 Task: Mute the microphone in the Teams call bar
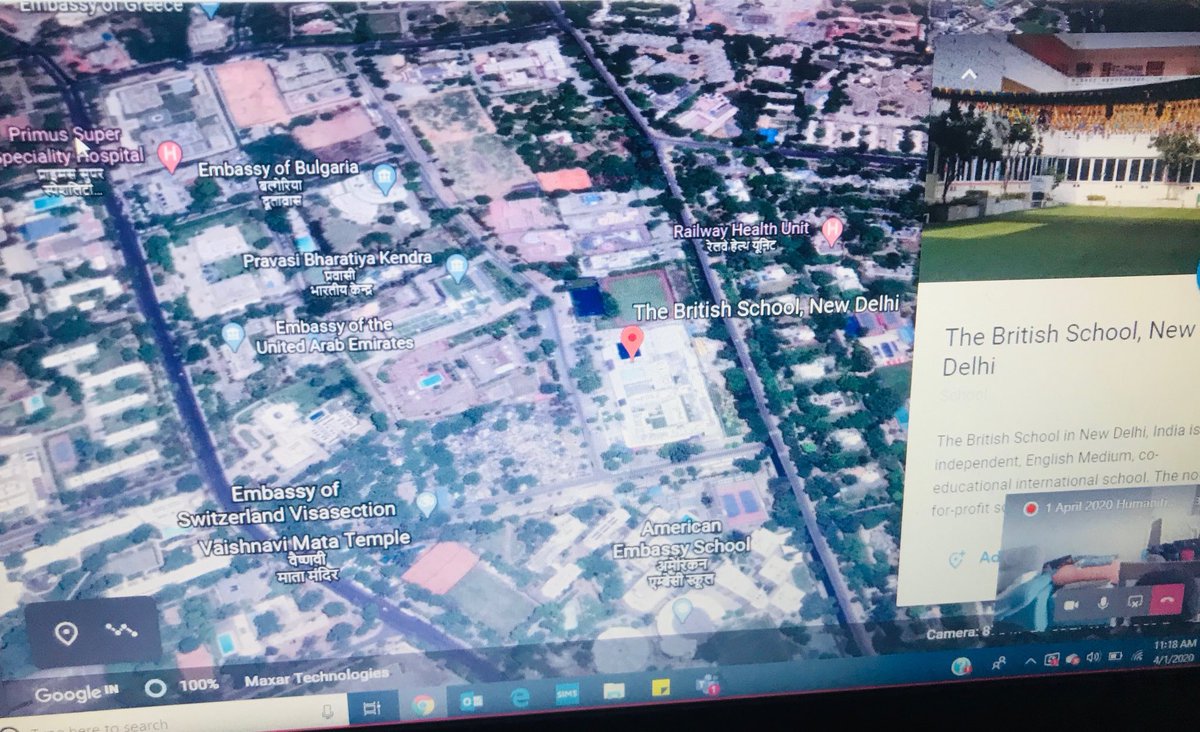pos(1103,603)
